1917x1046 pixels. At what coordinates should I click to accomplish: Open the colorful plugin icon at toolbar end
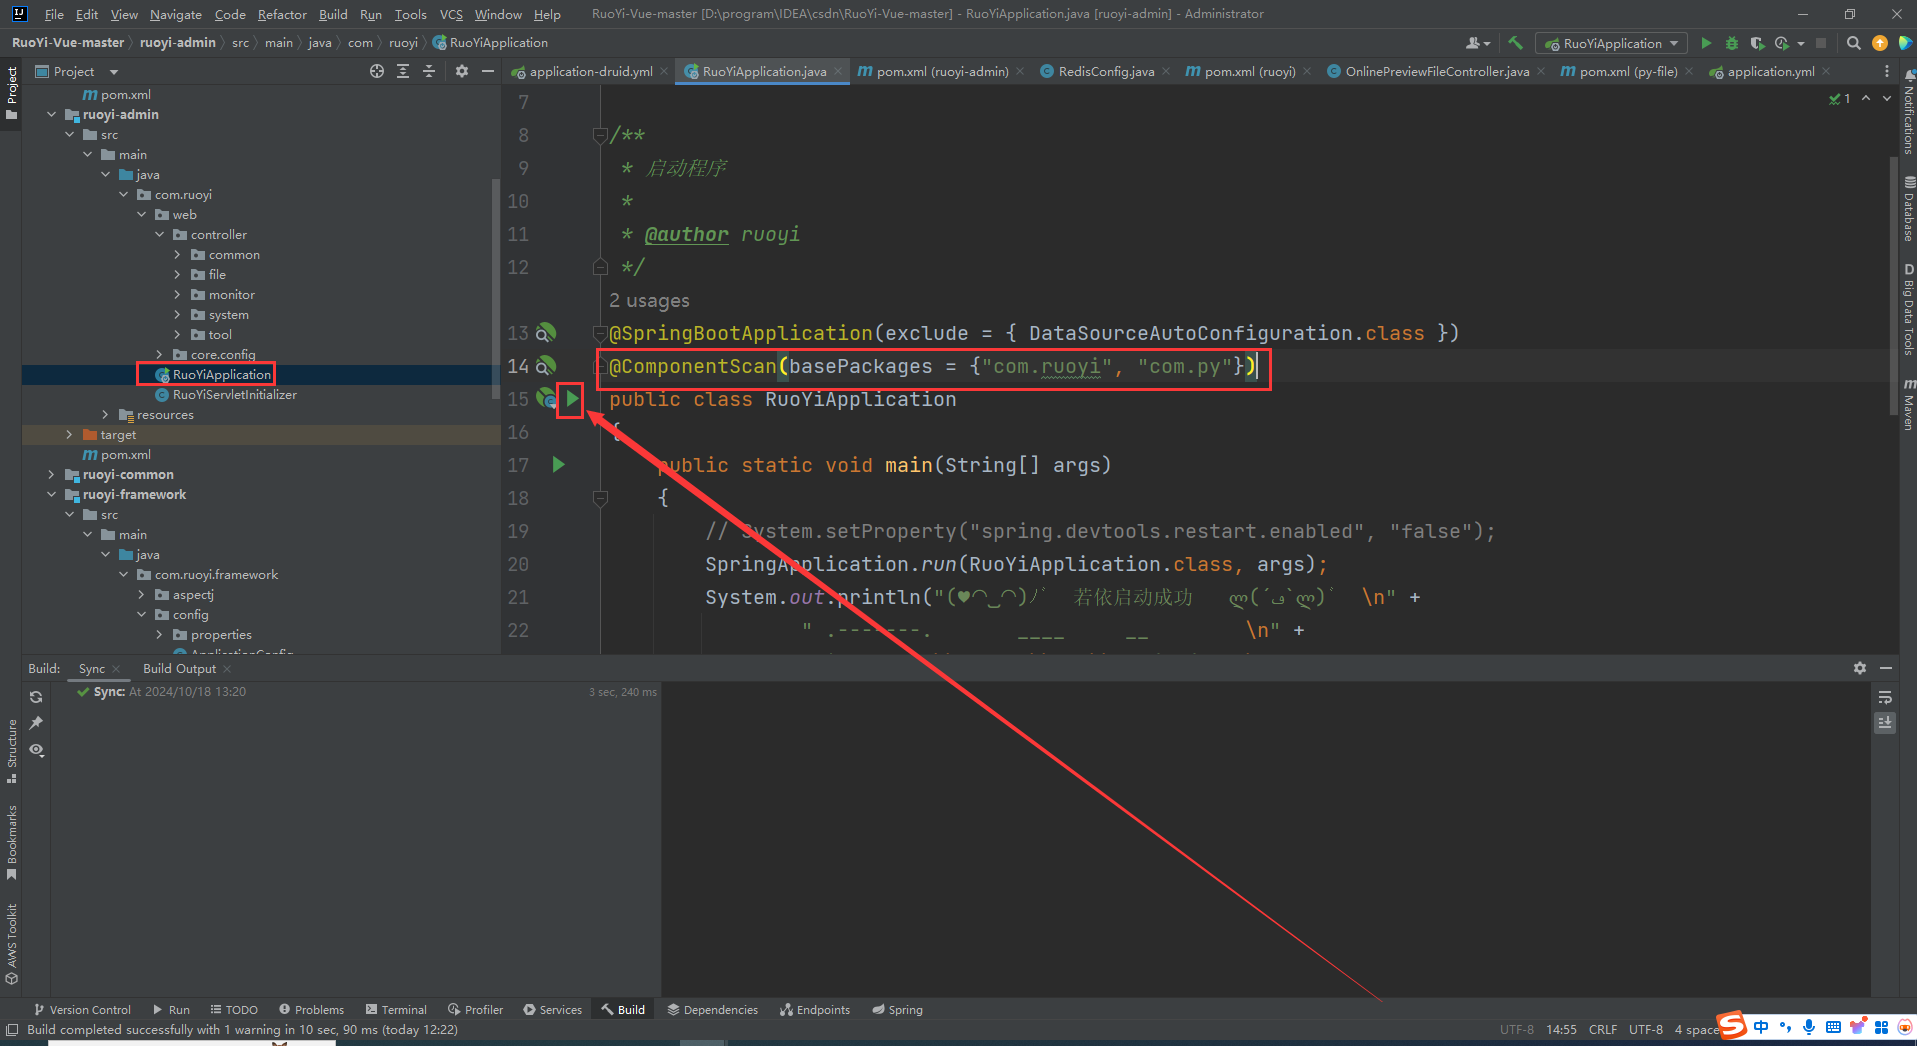[1905, 43]
